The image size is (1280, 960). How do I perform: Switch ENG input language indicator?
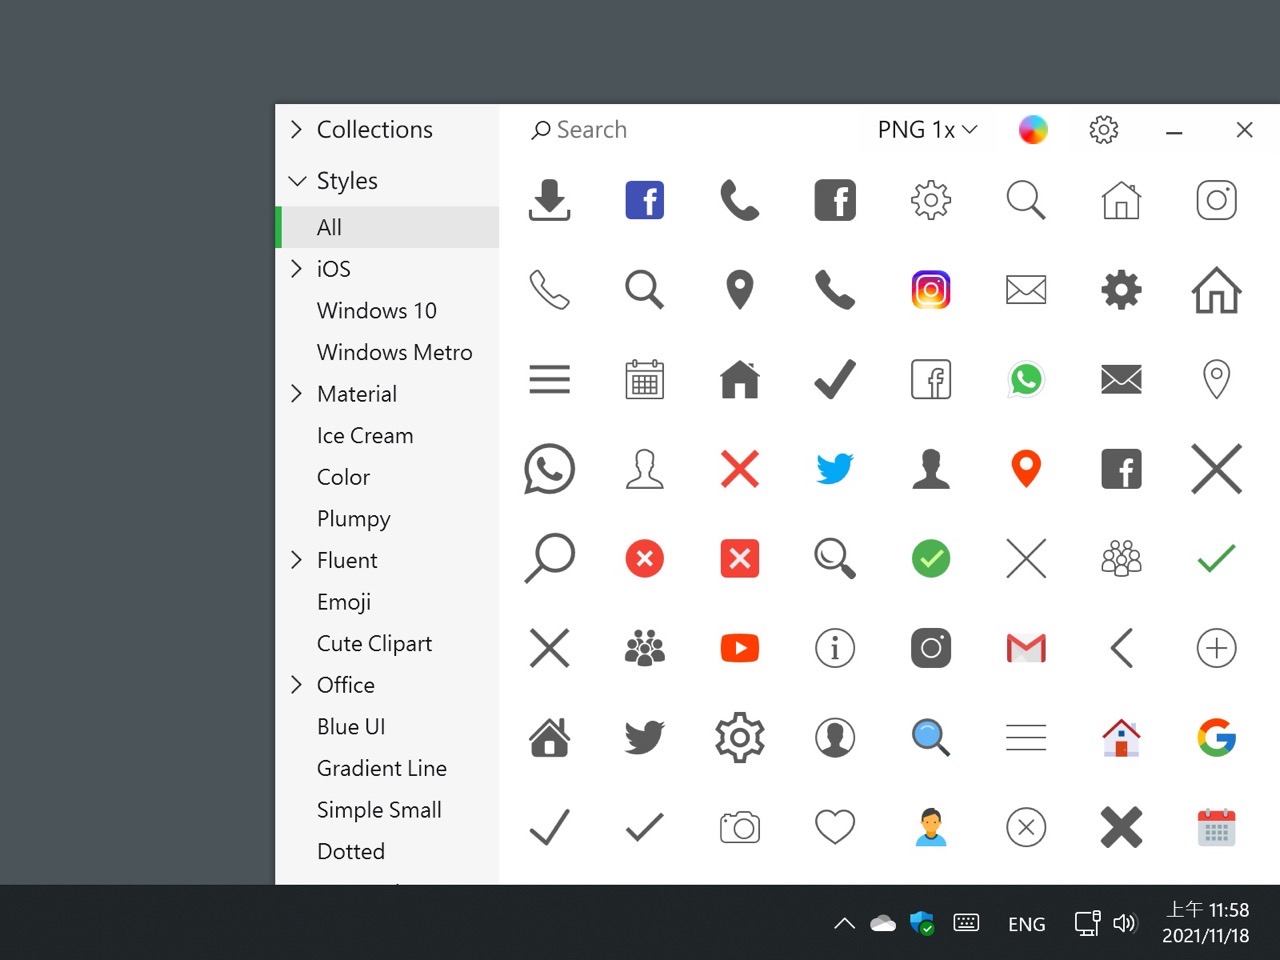[x=1027, y=924]
